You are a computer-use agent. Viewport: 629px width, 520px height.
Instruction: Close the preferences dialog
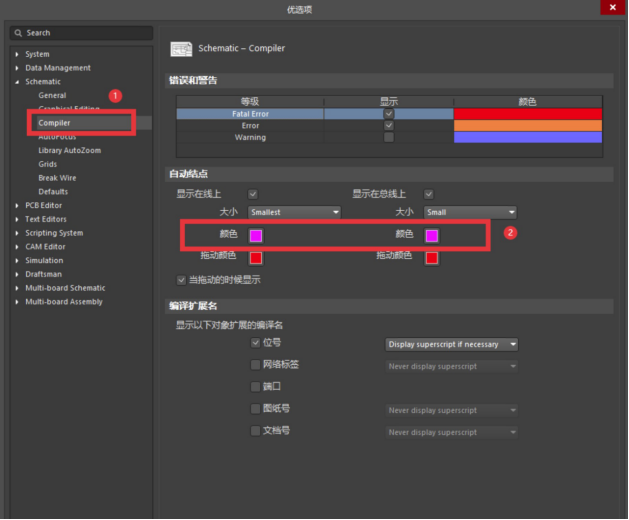613,7
